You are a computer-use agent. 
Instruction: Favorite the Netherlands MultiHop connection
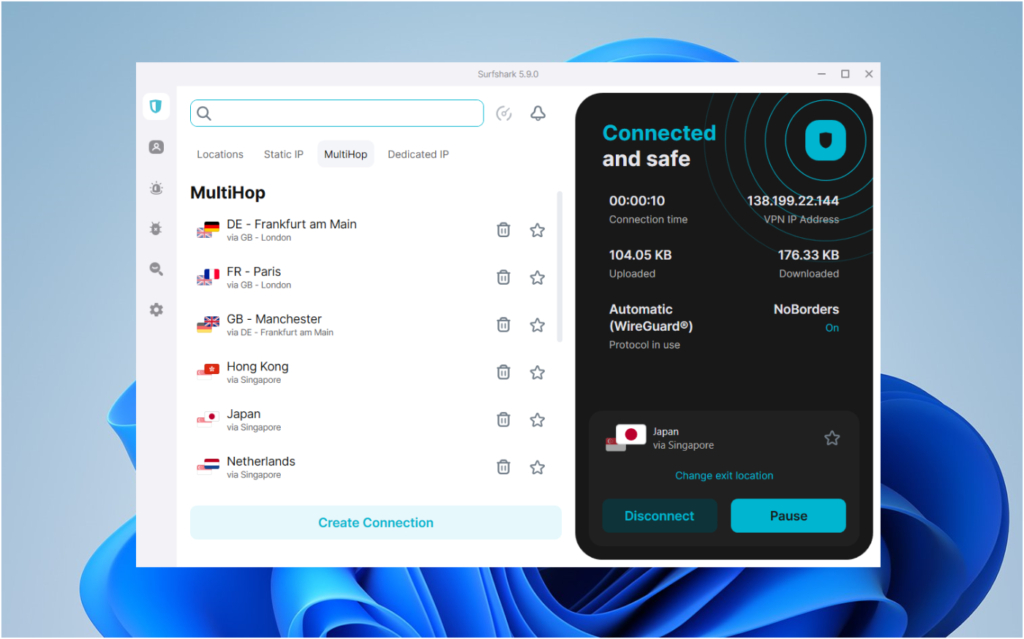(x=537, y=467)
